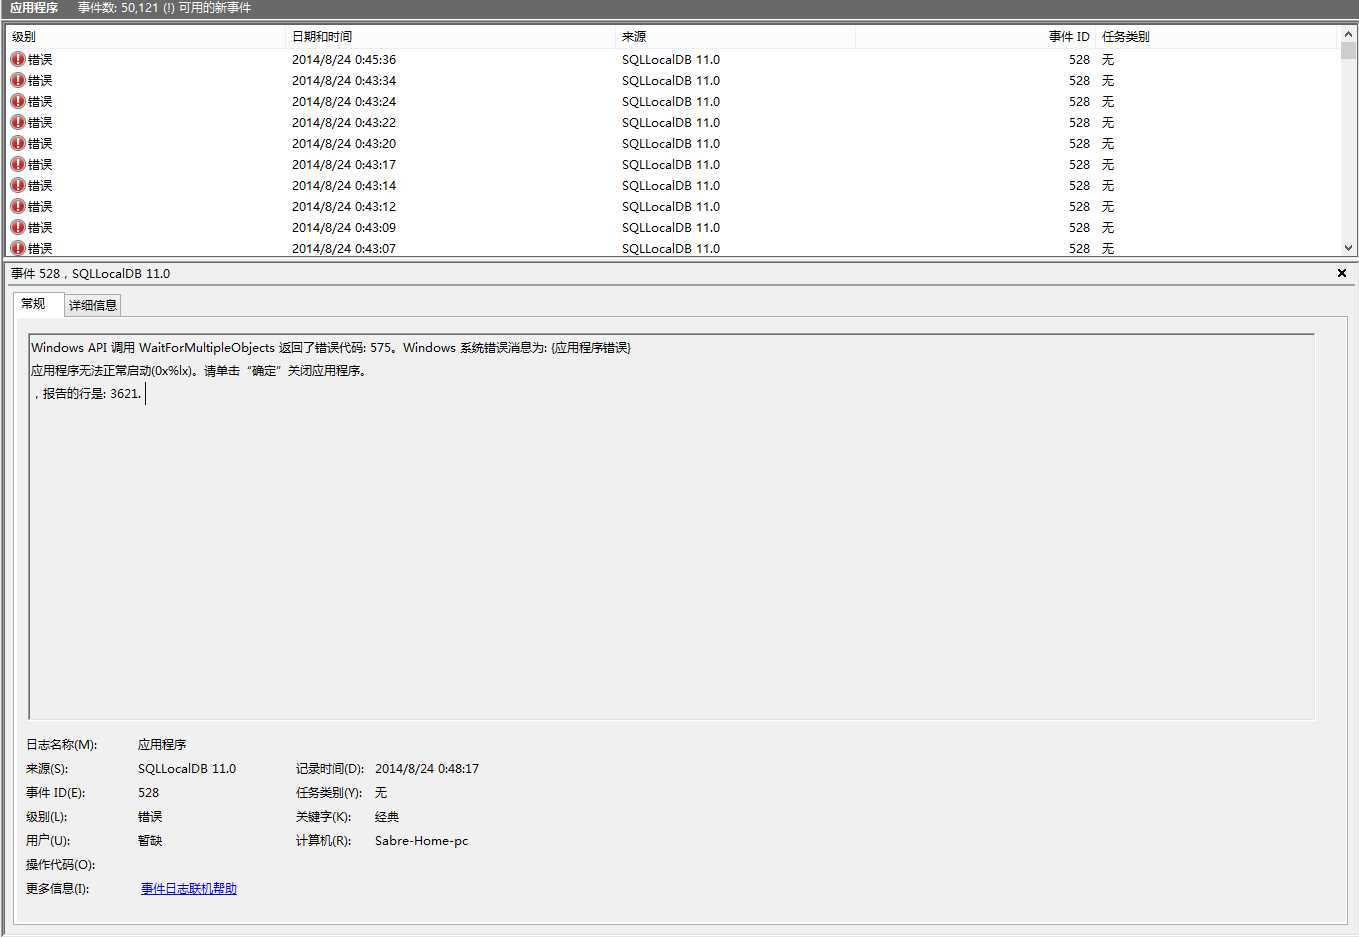Click the 关键字 value 经典
The image size is (1359, 937).
(387, 816)
